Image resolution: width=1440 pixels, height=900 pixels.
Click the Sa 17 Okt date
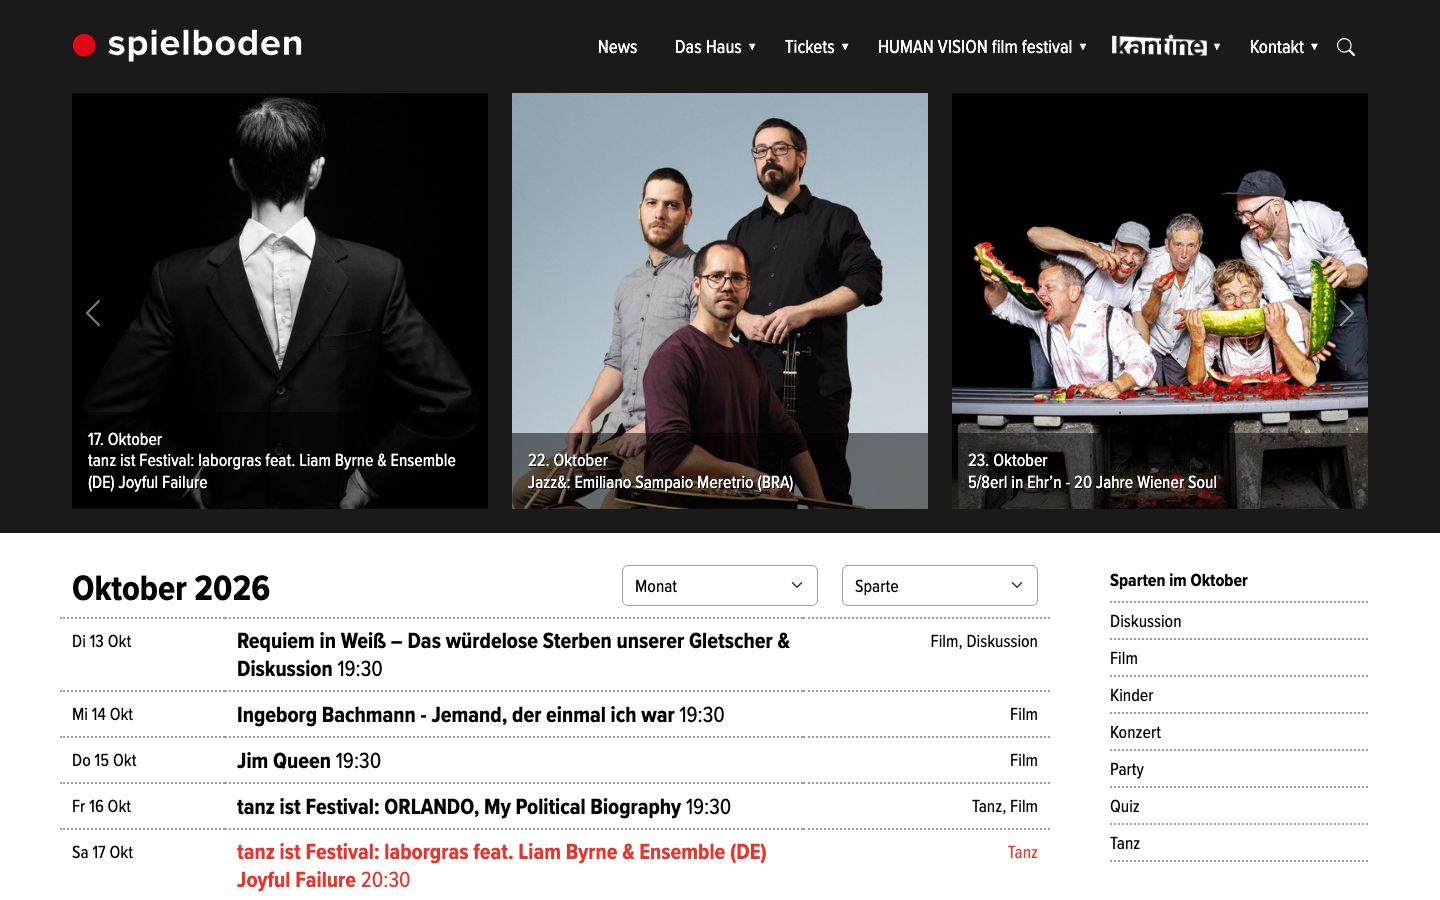click(x=102, y=852)
